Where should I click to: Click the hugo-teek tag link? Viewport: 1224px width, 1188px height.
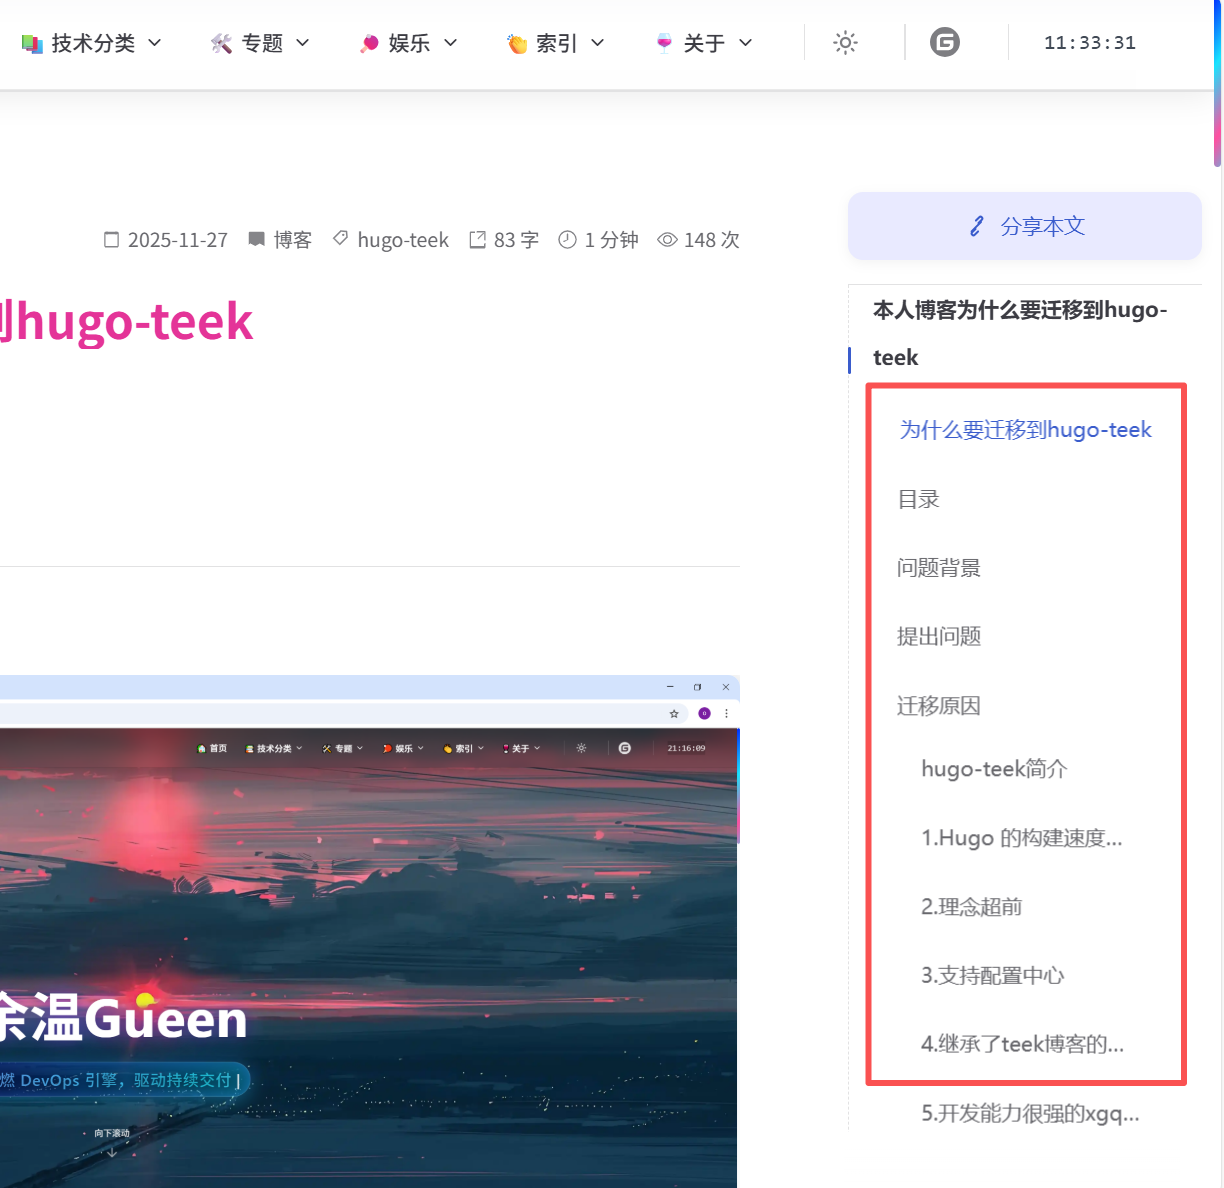[x=402, y=240]
